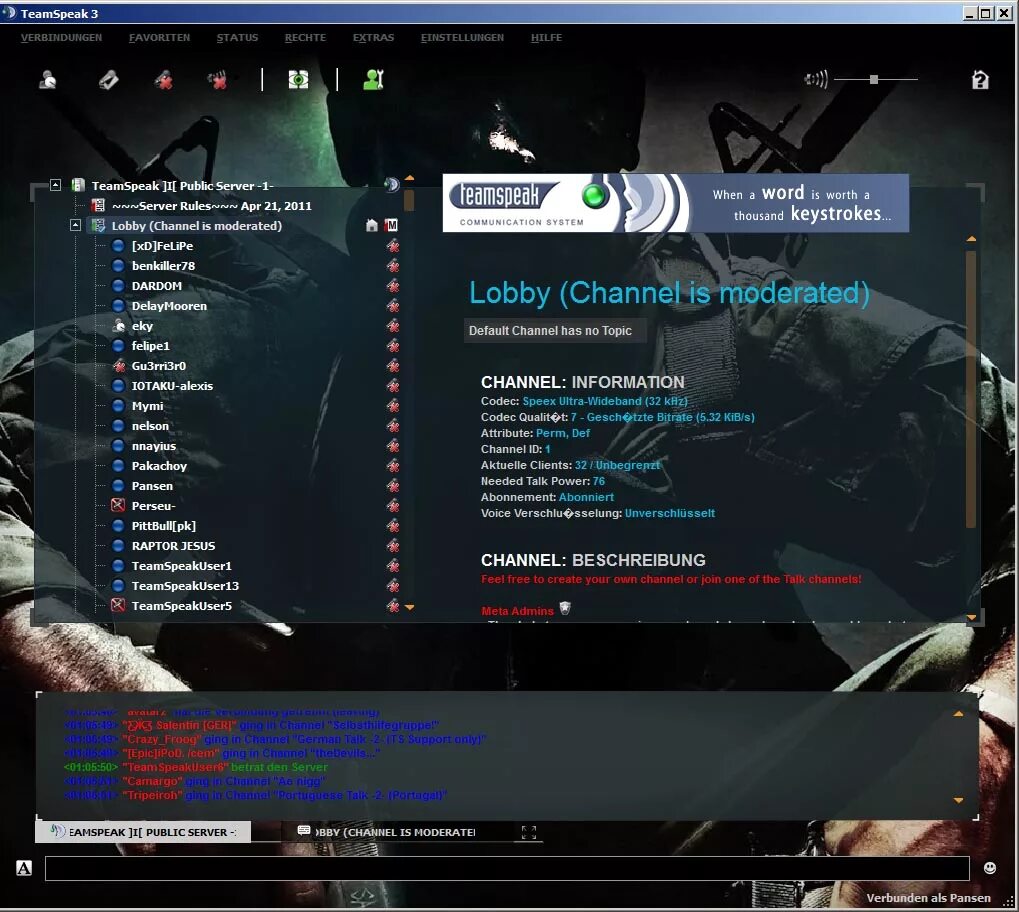Adjust the volume slider handle

pyautogui.click(x=874, y=79)
